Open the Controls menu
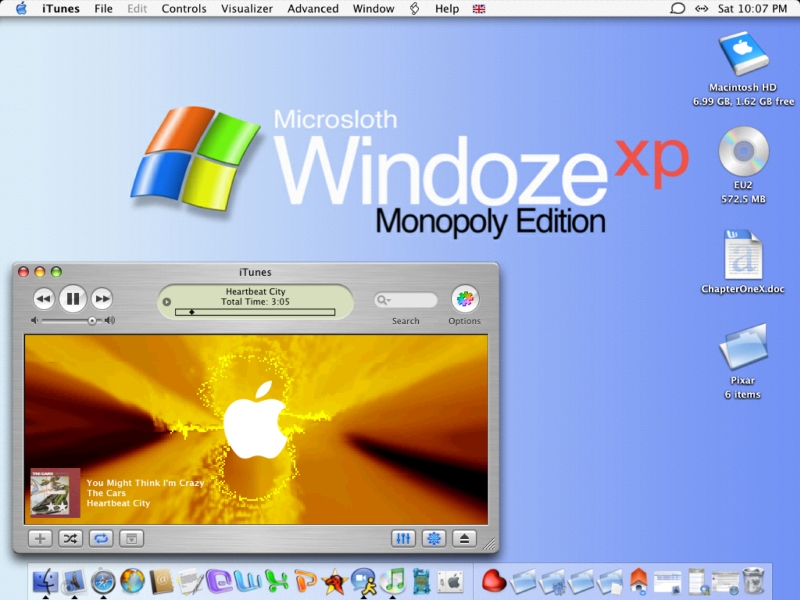This screenshot has width=800, height=600. (184, 8)
